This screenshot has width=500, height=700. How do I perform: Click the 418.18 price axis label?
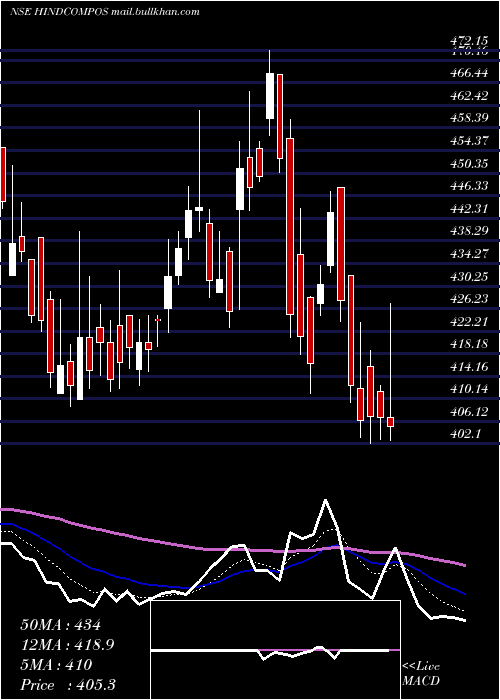[469, 345]
